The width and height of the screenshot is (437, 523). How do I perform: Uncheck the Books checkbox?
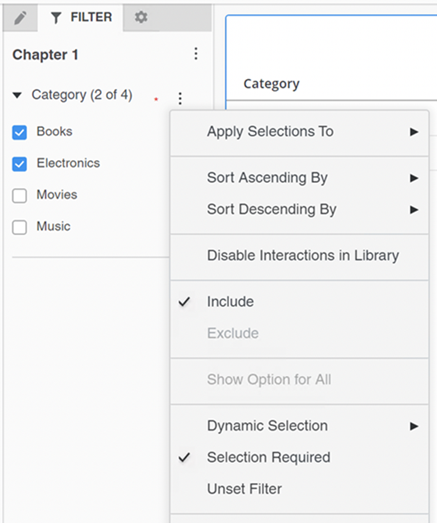[x=19, y=132]
